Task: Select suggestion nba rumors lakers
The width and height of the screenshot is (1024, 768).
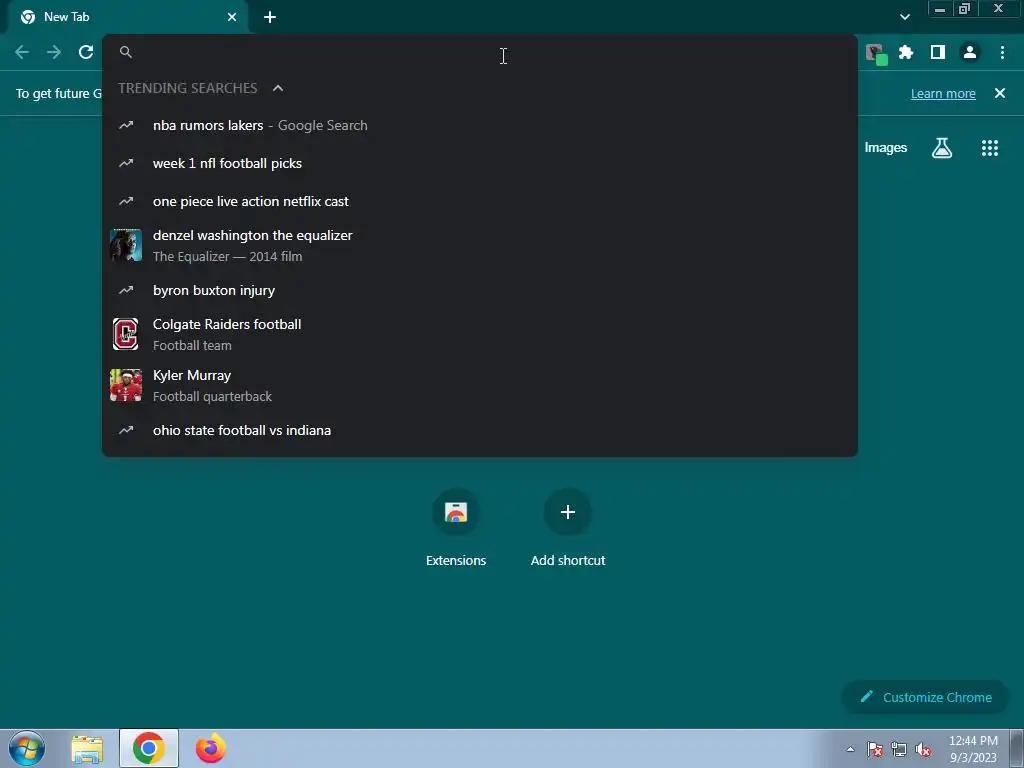Action: [479, 125]
